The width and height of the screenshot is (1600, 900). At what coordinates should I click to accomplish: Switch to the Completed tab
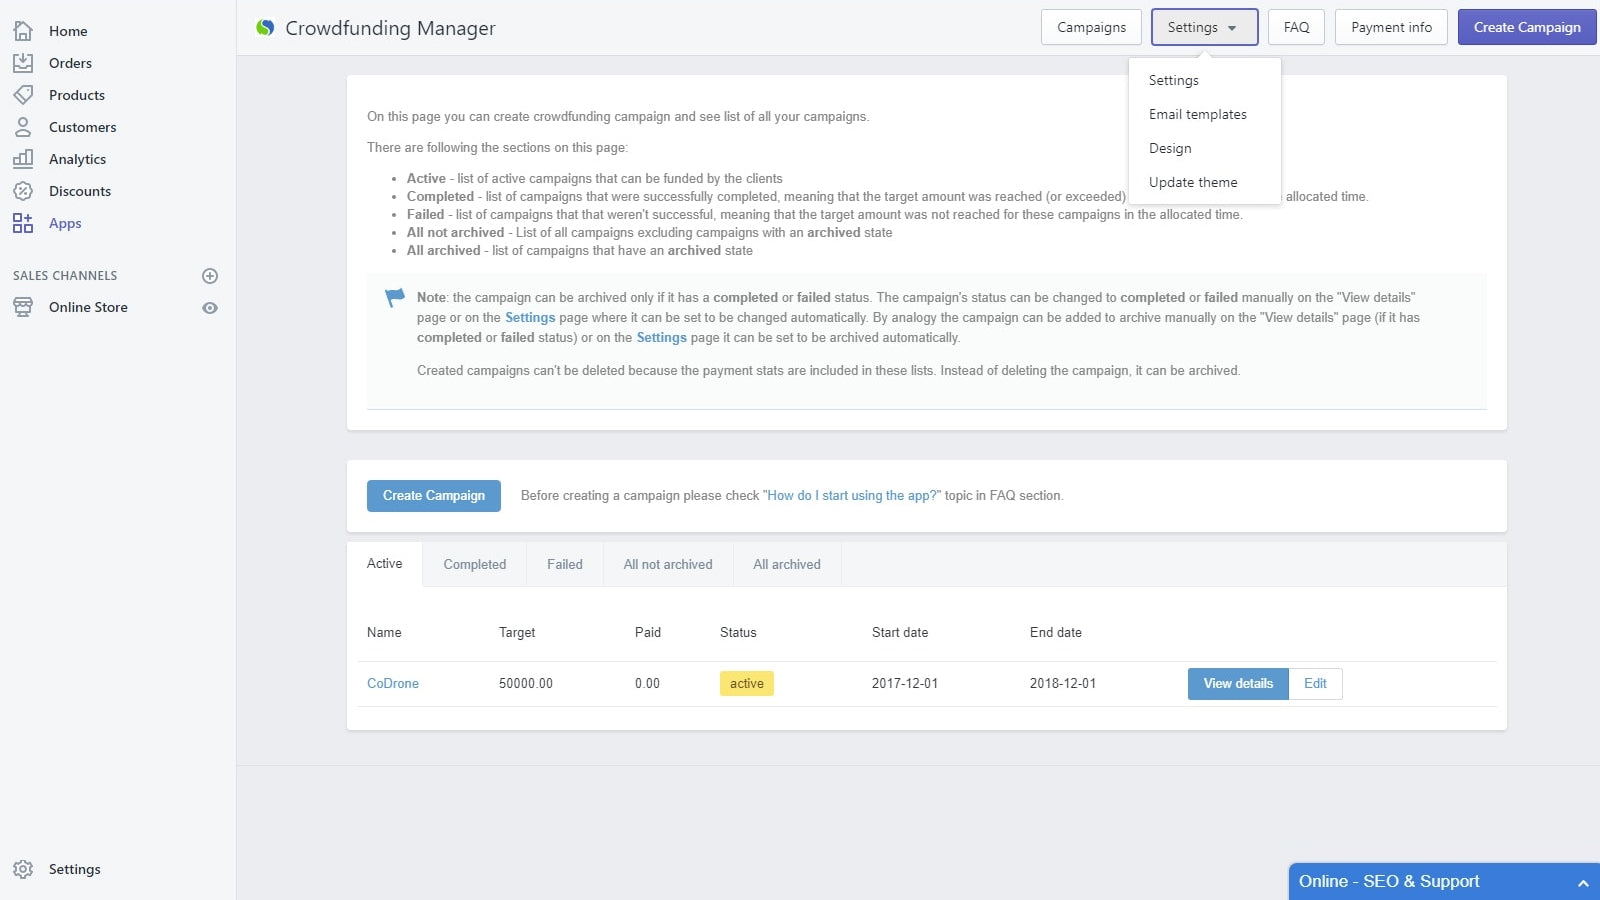(x=474, y=564)
